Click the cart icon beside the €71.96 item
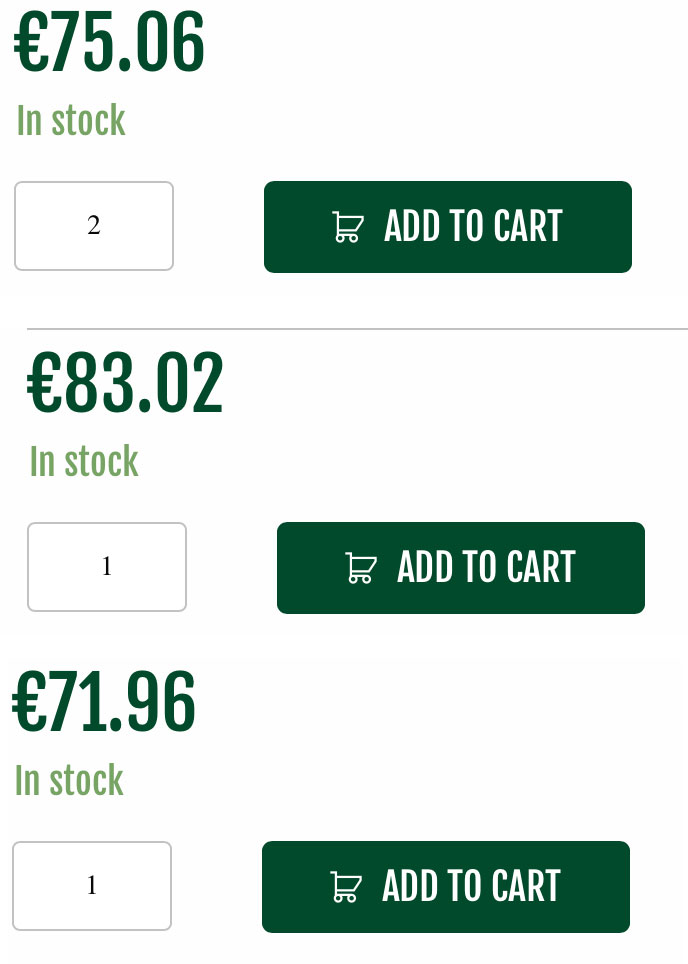Viewport: 688px width, 964px height. click(346, 887)
